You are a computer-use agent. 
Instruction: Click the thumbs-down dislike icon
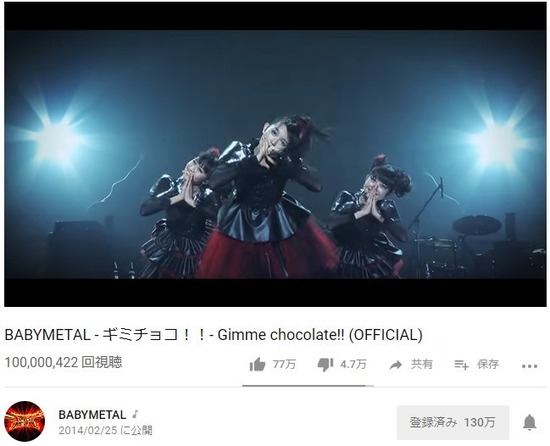(325, 365)
